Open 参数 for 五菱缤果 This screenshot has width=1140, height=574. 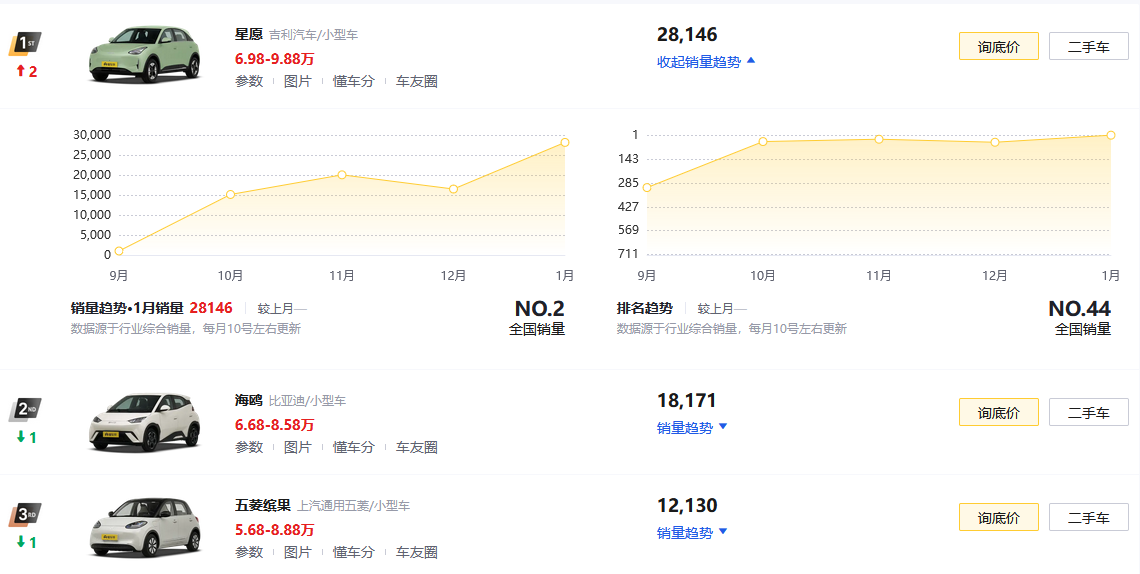pos(249,552)
